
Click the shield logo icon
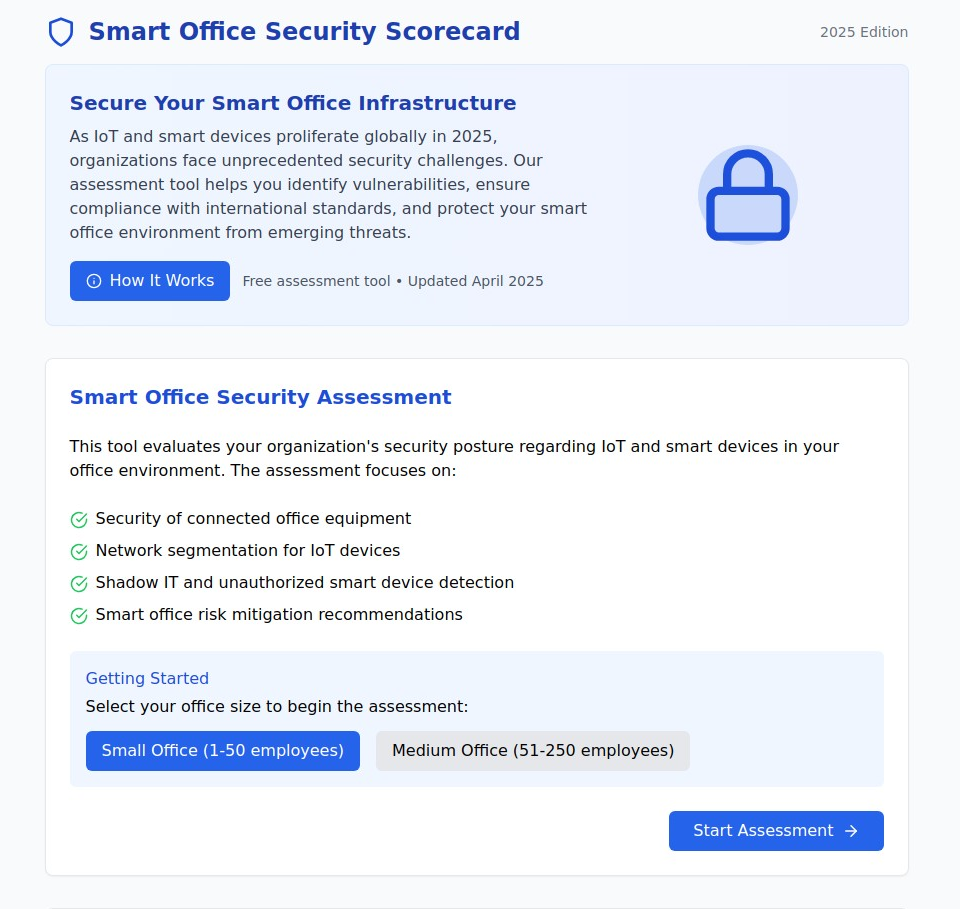coord(61,32)
